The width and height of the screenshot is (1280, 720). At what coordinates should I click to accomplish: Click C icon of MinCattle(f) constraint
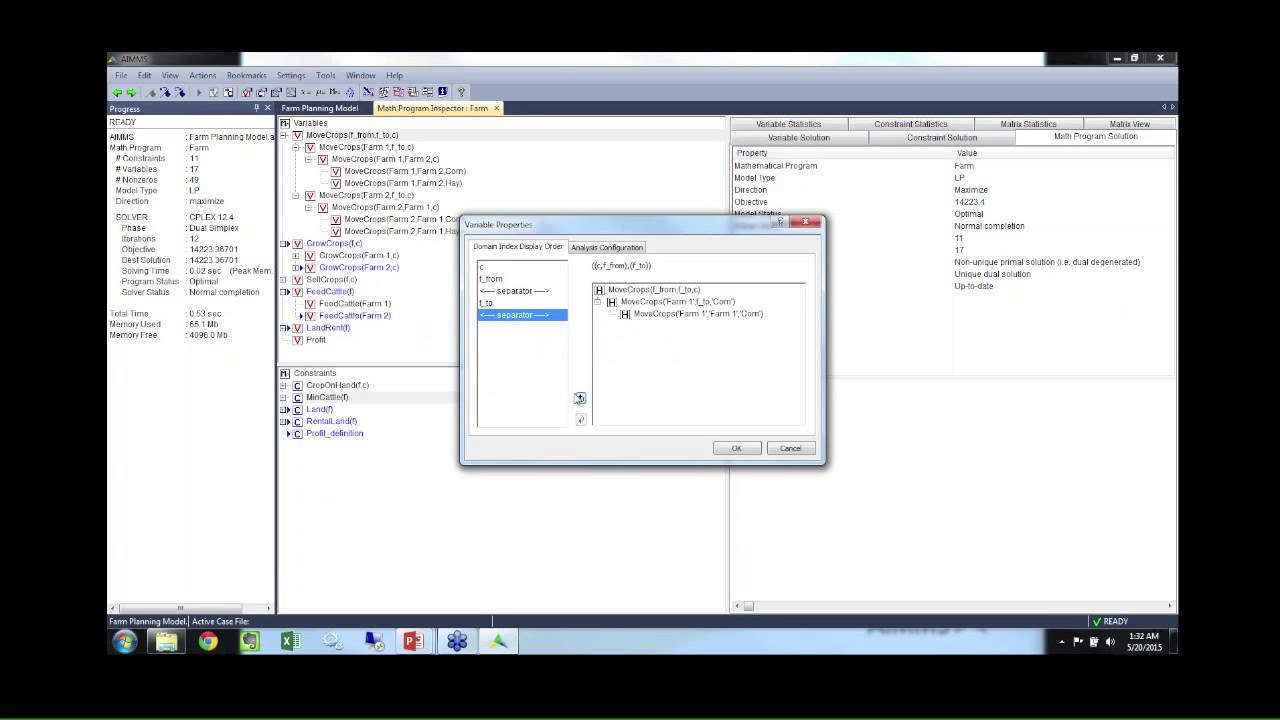[x=297, y=398]
